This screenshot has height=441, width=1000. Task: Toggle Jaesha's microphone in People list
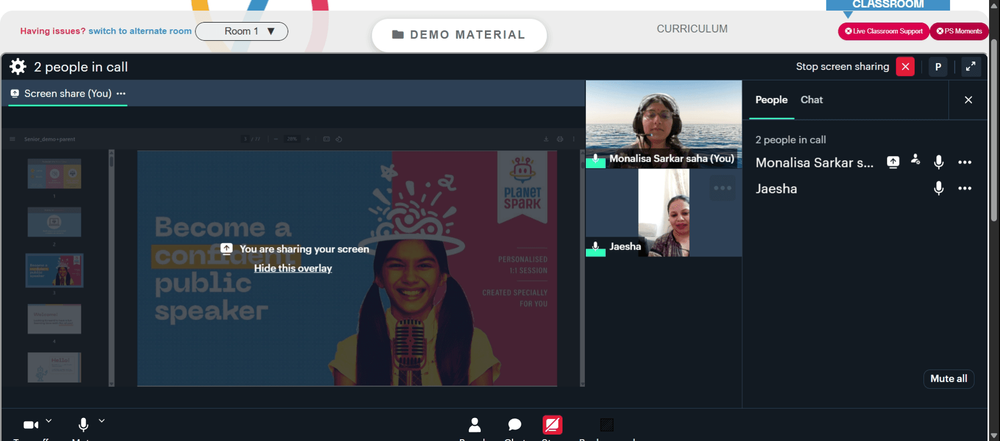click(938, 188)
